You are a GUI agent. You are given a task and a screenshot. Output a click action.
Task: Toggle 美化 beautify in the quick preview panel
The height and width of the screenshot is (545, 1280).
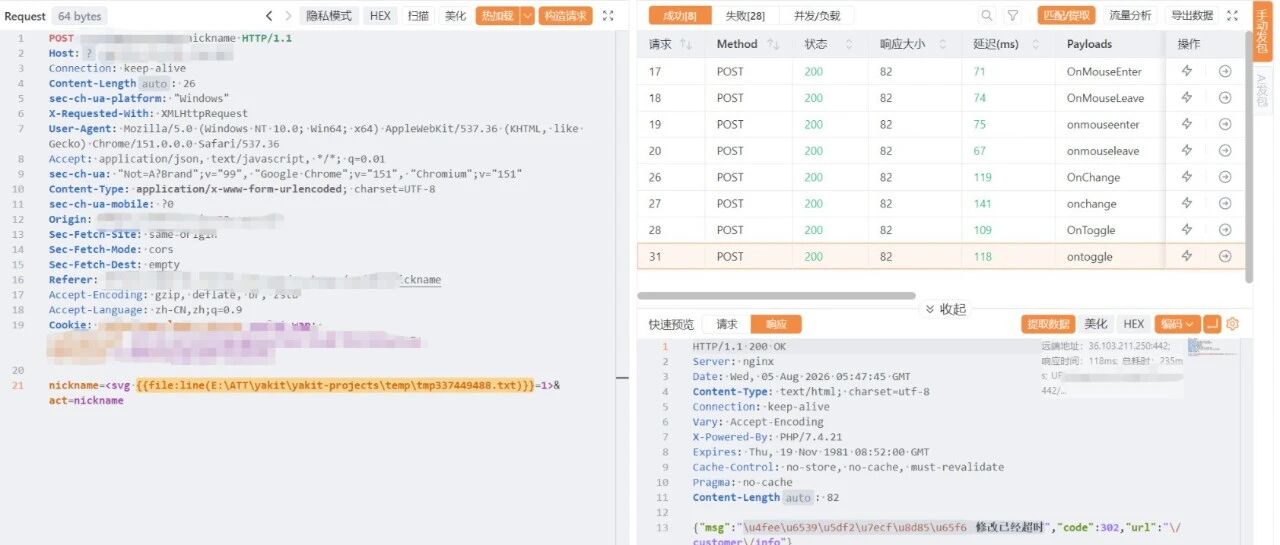tap(1096, 324)
